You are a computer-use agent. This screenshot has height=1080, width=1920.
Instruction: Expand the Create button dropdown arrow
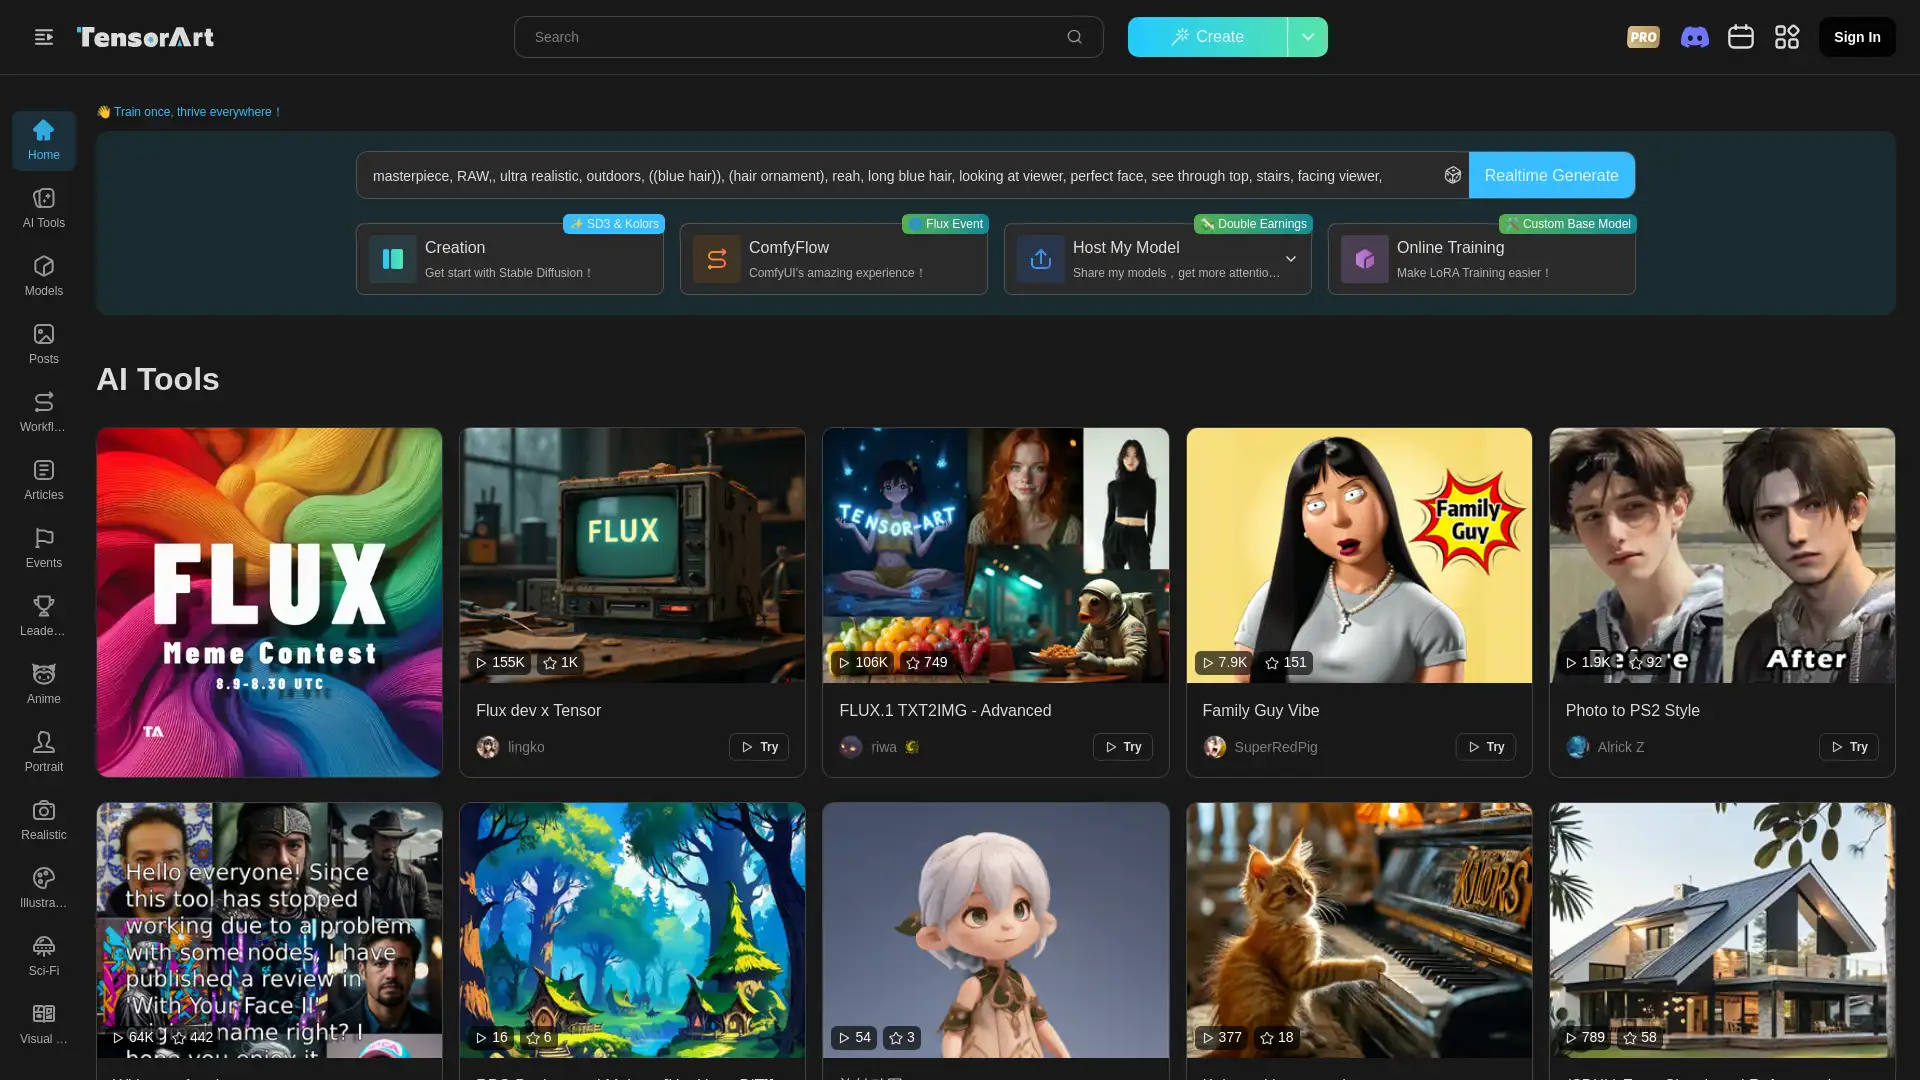coord(1307,36)
